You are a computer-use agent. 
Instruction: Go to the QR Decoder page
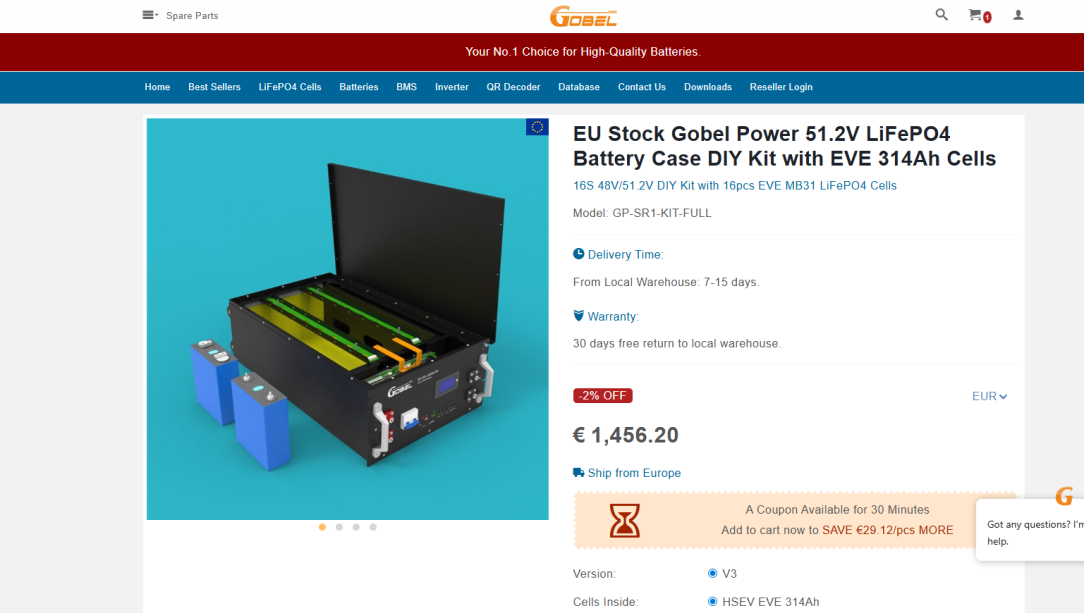click(x=513, y=87)
